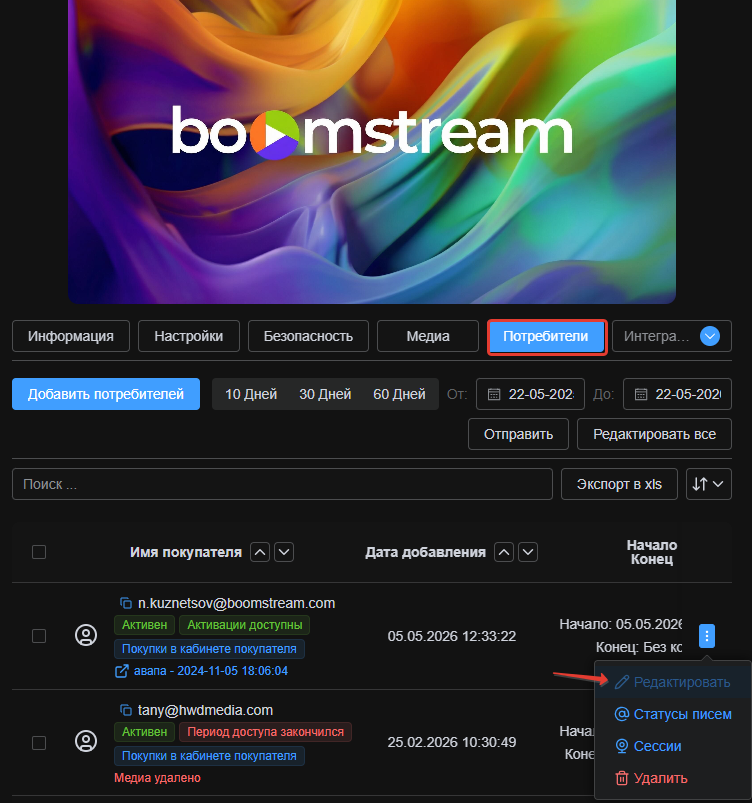Click tany@hwdmedia.com email text
Image resolution: width=752 pixels, height=803 pixels.
click(x=205, y=710)
